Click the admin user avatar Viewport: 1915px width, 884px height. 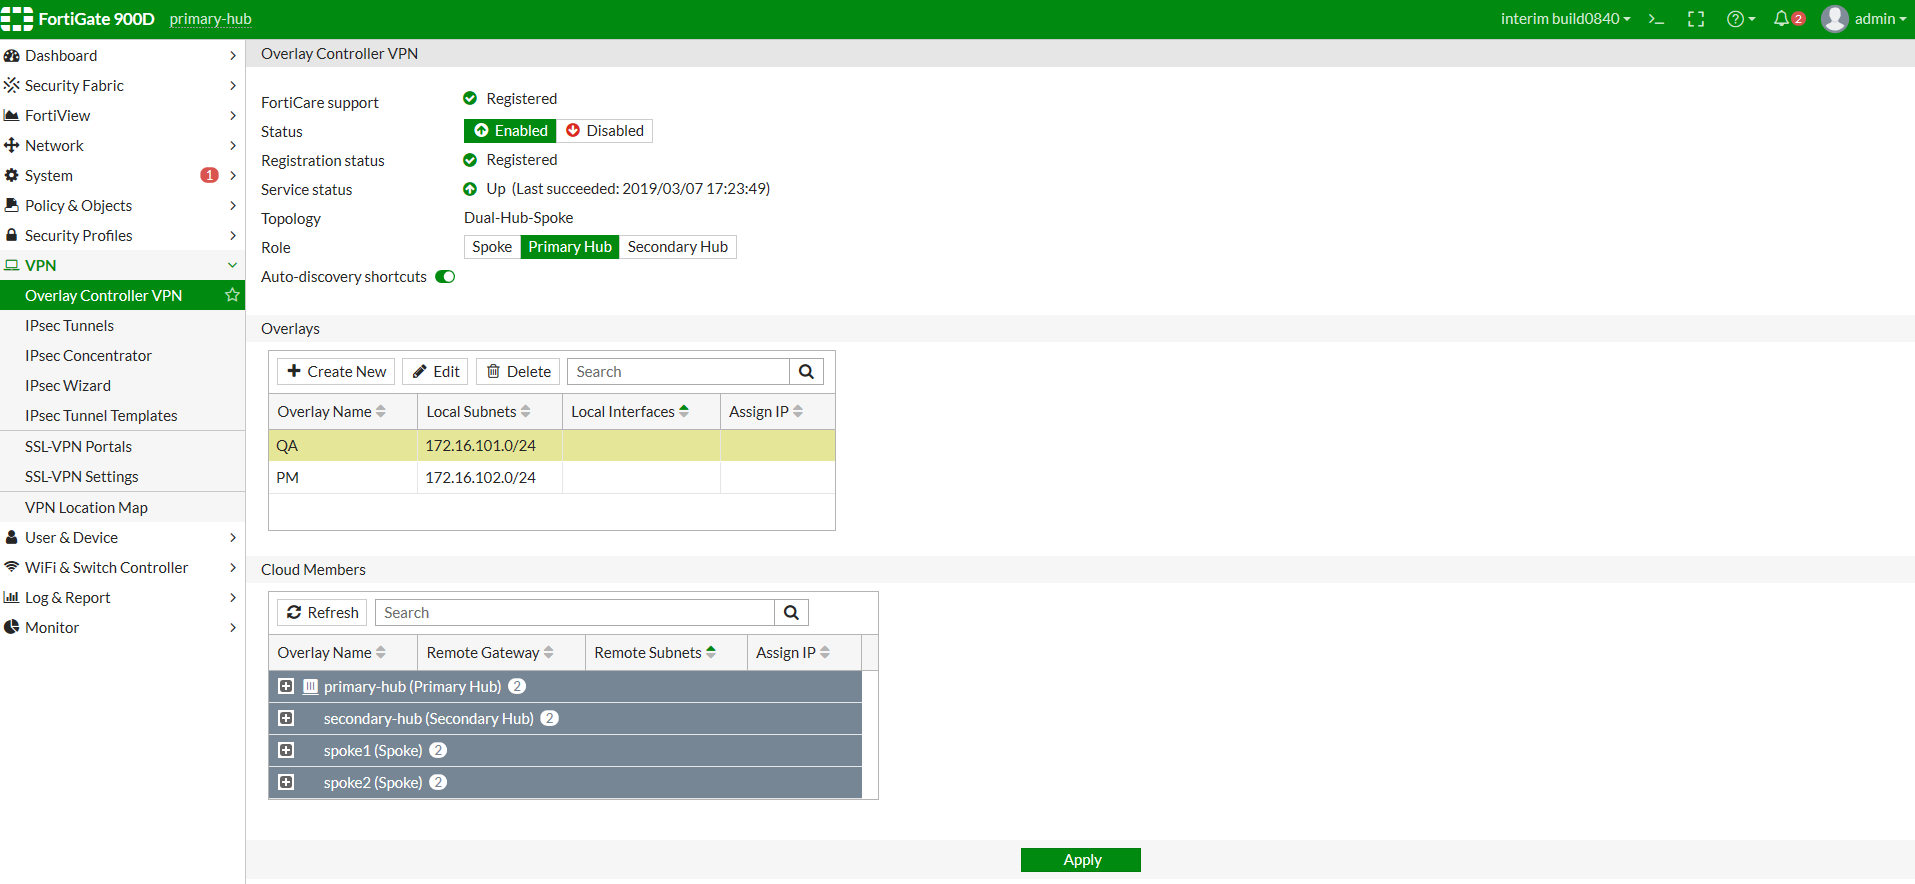click(1835, 19)
